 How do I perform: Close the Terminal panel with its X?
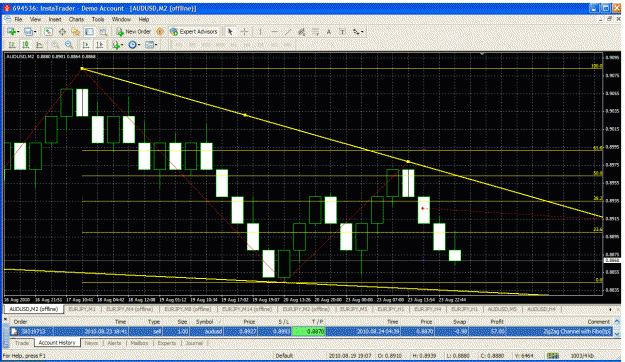pos(6,319)
